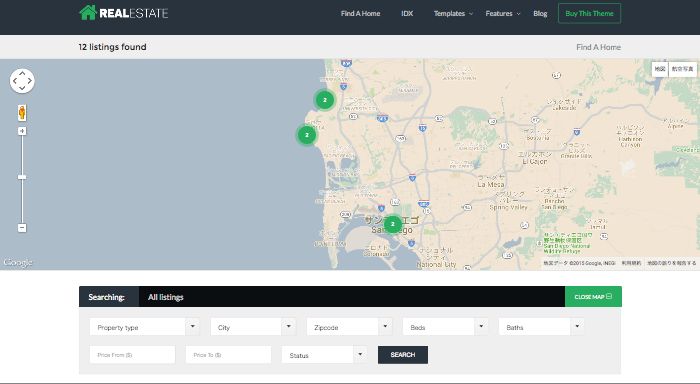Click the 12 listings found text

[x=112, y=47]
